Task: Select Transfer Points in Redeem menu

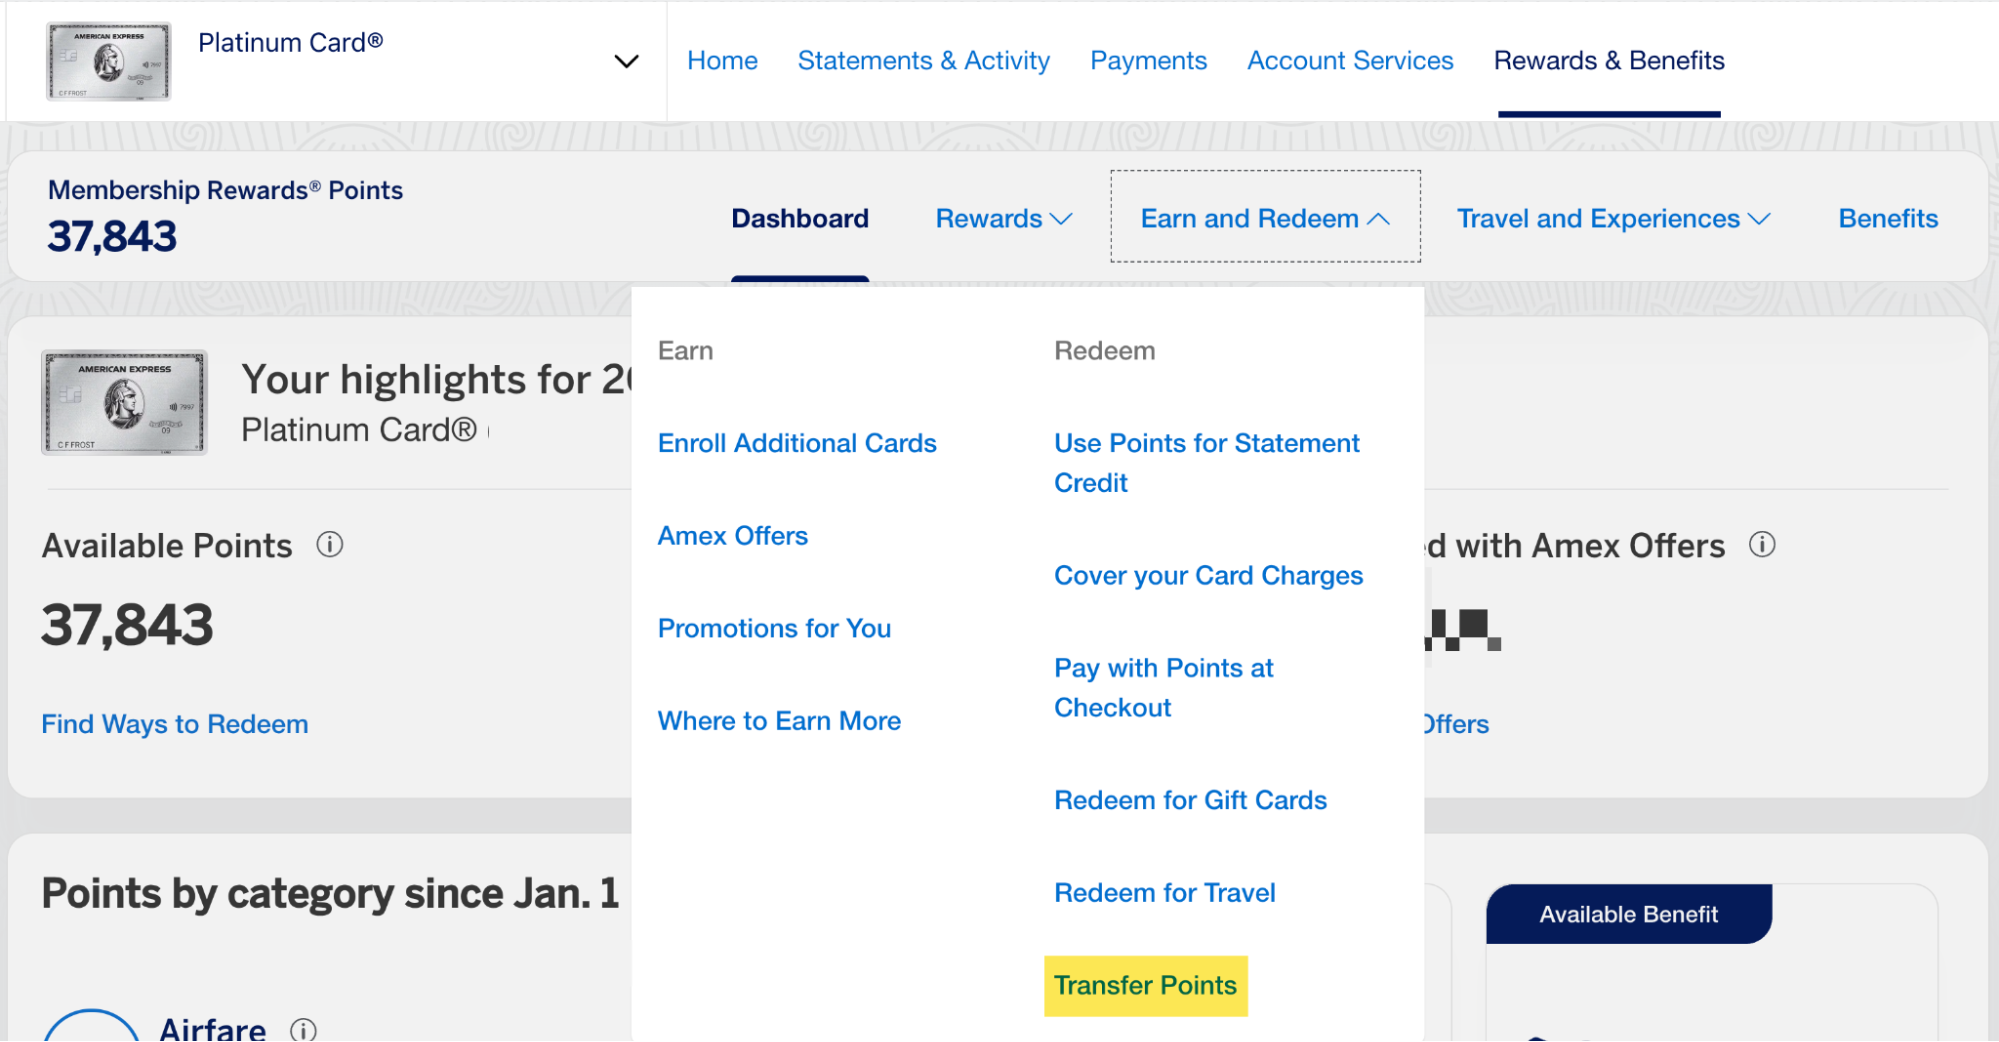Action: pos(1145,986)
